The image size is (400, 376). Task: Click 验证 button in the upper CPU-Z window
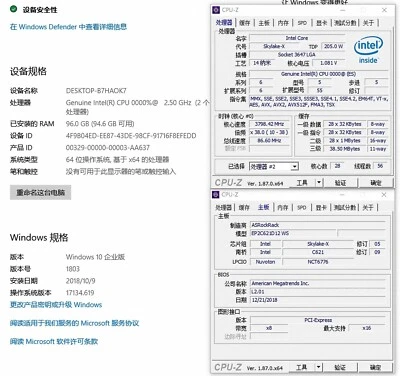pos(340,182)
